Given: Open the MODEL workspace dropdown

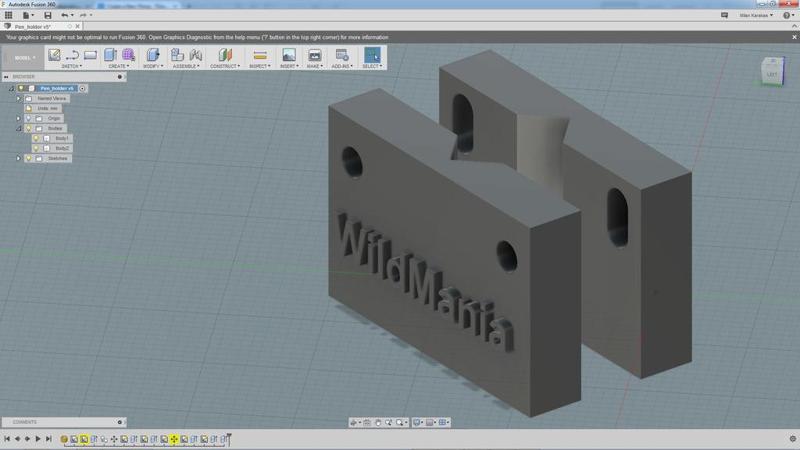Looking at the screenshot, I should [x=22, y=57].
